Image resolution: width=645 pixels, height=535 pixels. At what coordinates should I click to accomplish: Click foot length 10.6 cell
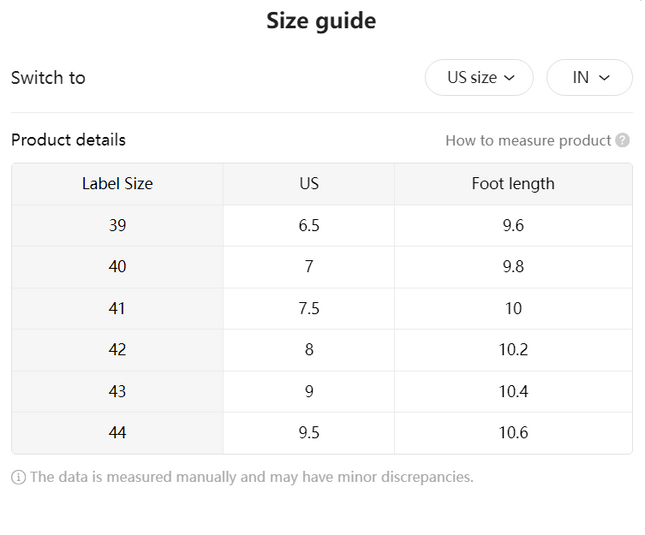513,433
